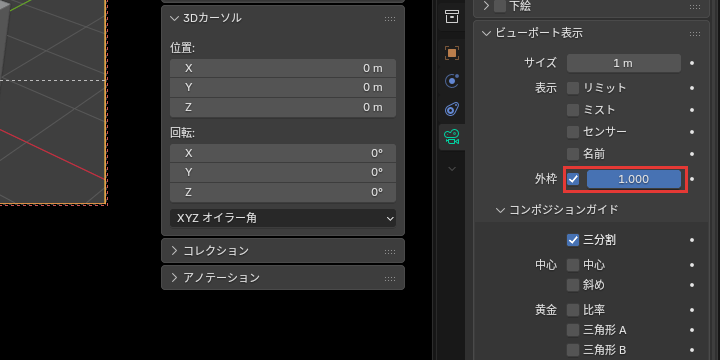Enable the リミット display checkbox
This screenshot has height=360, width=720.
point(573,88)
